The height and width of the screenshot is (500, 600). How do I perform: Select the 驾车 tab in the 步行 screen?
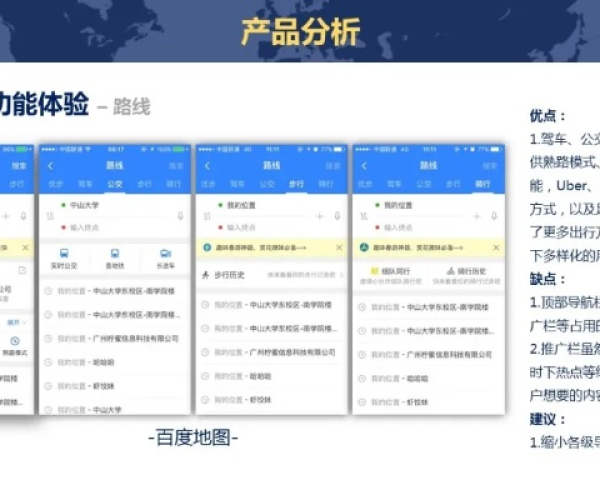click(x=237, y=184)
